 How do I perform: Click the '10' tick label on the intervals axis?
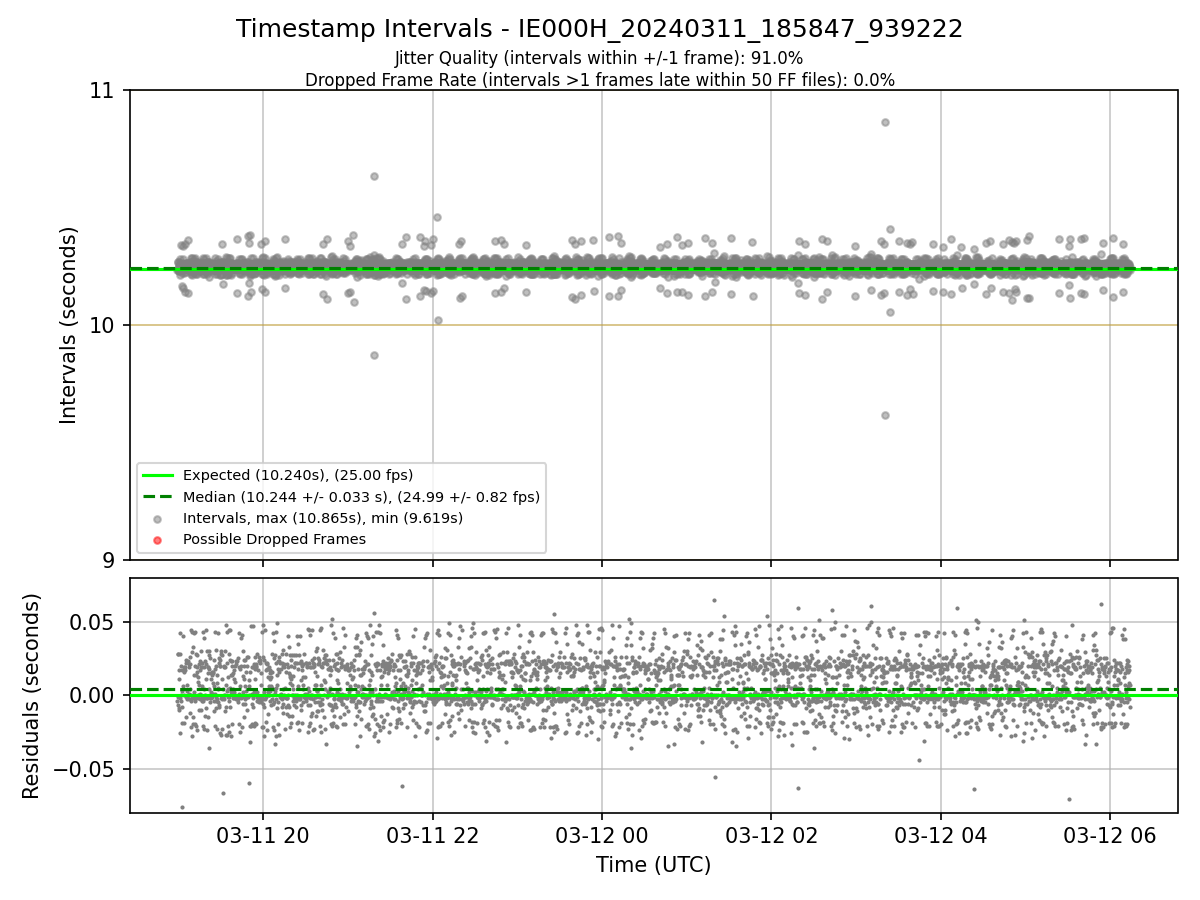[x=103, y=325]
